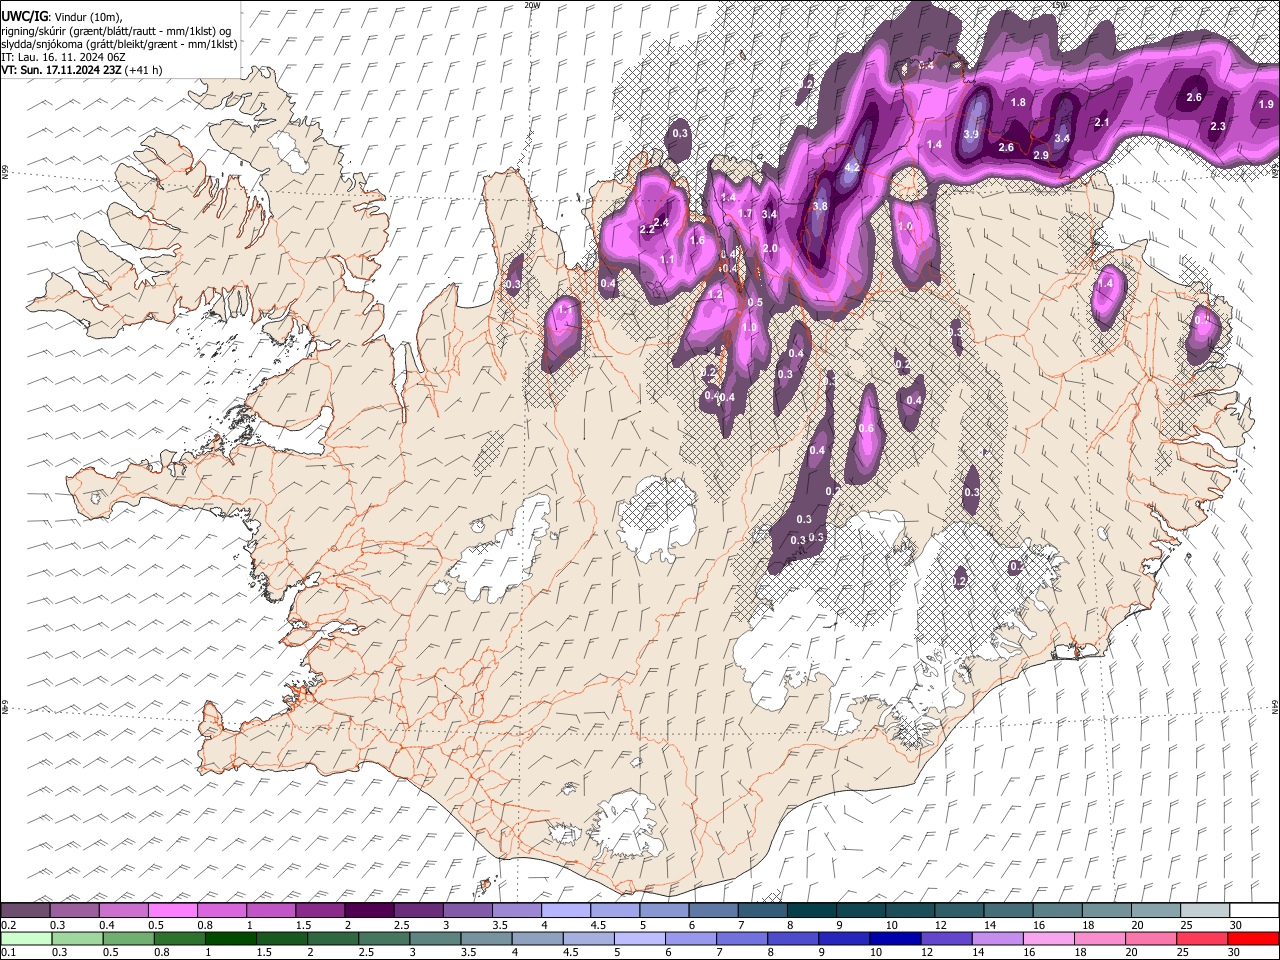The image size is (1280, 960).
Task: Click the 15W longitude label
Action: (1061, 5)
